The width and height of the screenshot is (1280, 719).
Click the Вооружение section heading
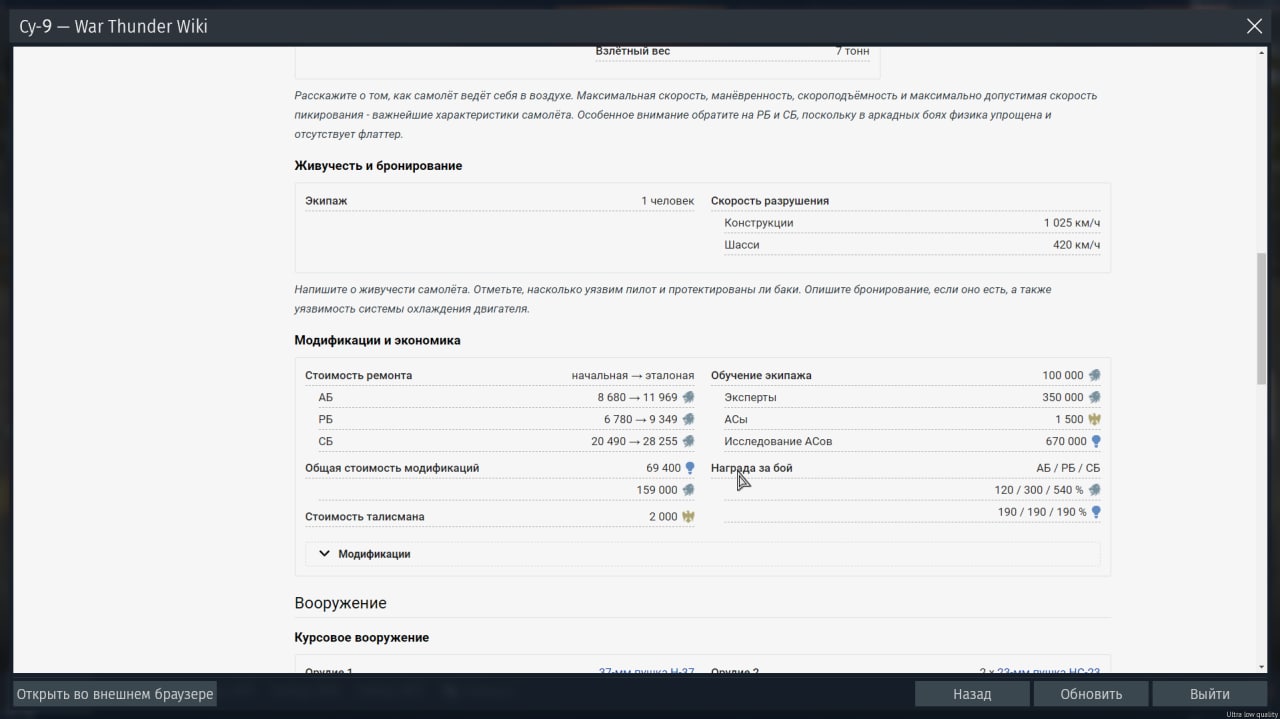tap(340, 603)
